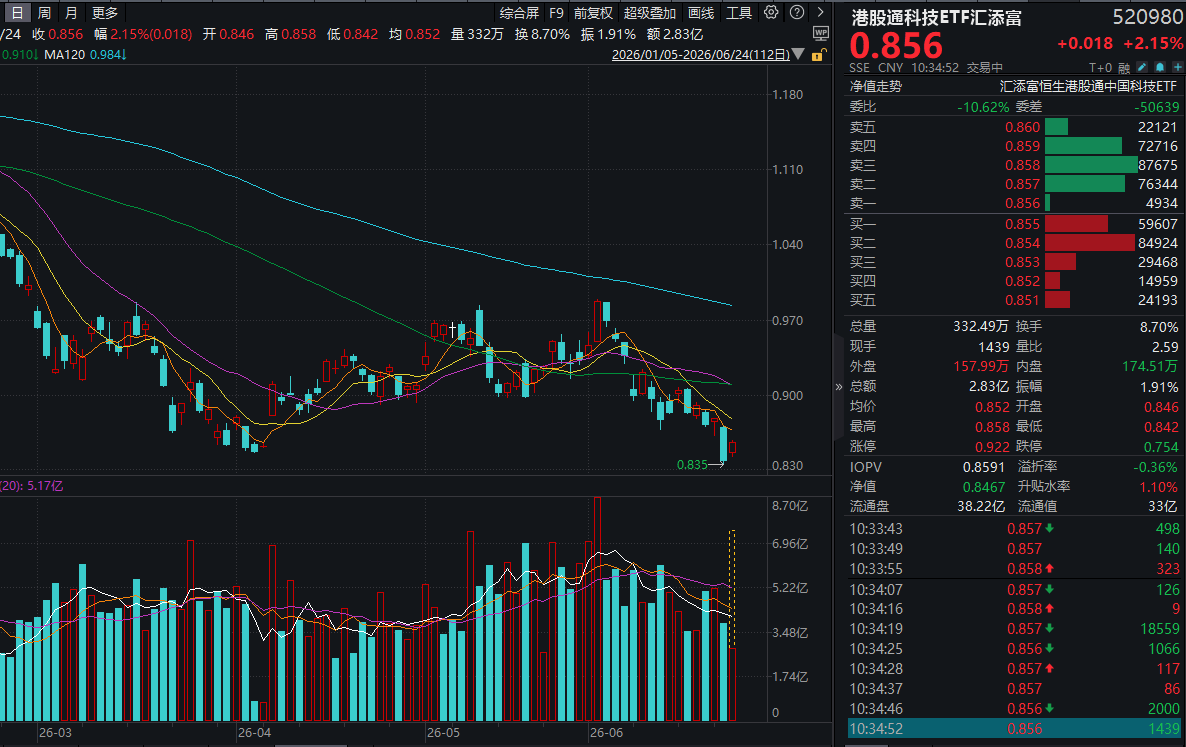Click the 溢折率 value -0.36%
This screenshot has width=1186, height=747.
pyautogui.click(x=1156, y=467)
